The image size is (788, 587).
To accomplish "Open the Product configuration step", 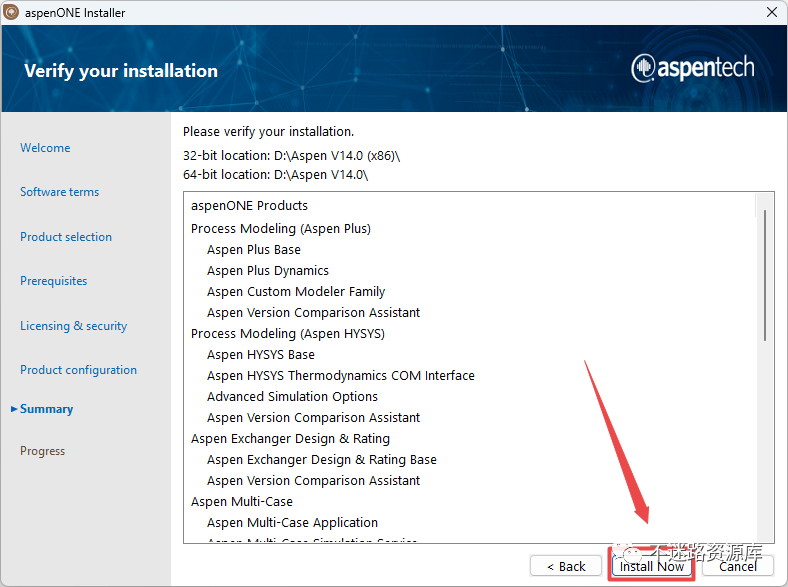I will [78, 370].
